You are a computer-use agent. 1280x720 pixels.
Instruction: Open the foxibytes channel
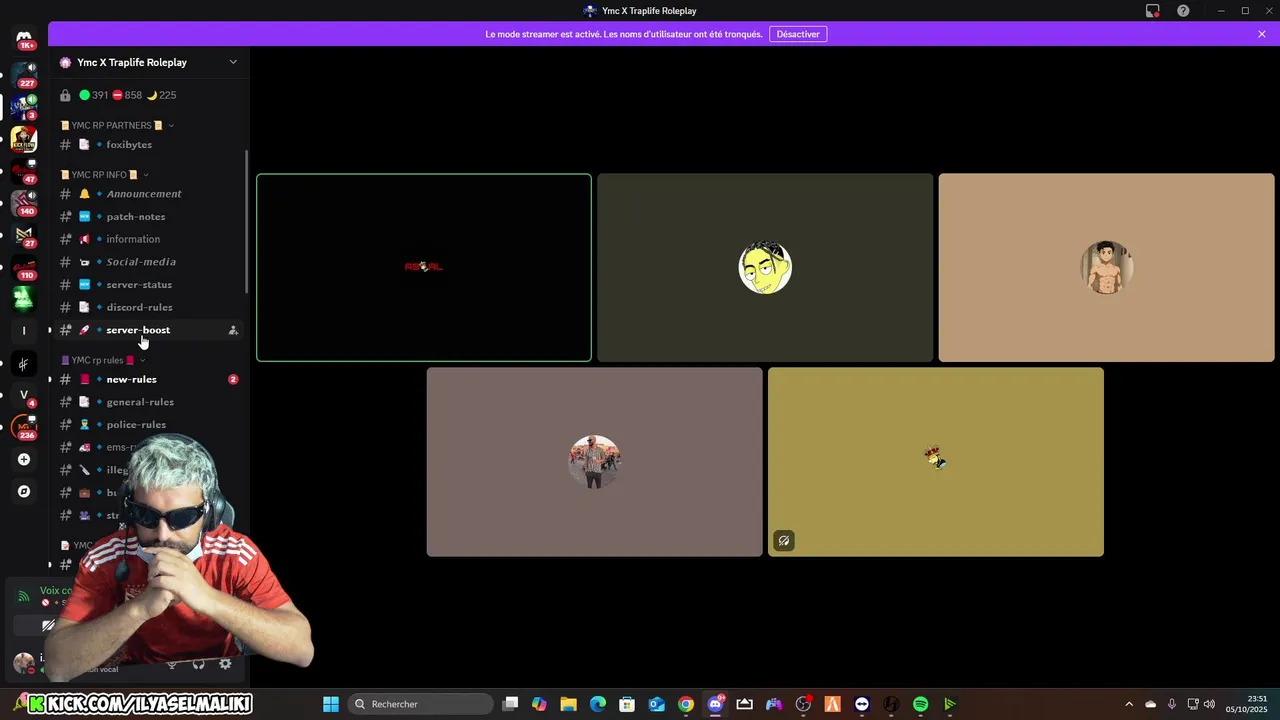pos(148,145)
